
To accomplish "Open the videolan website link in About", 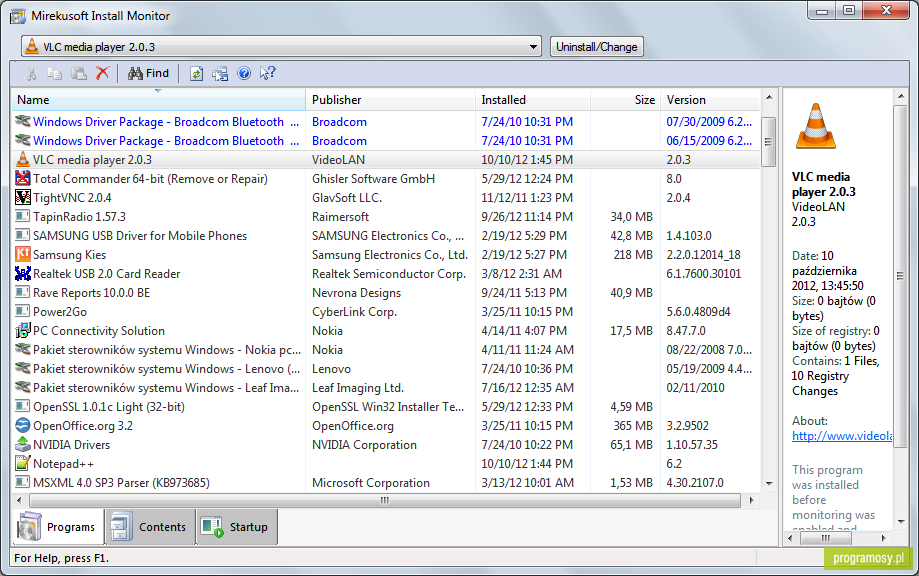I will click(842, 436).
